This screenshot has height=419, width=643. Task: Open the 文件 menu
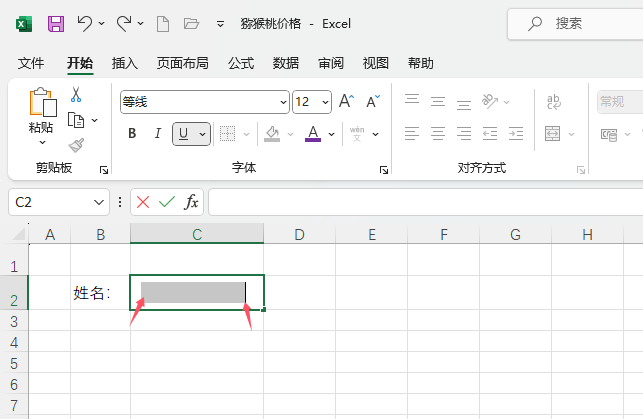tap(31, 63)
